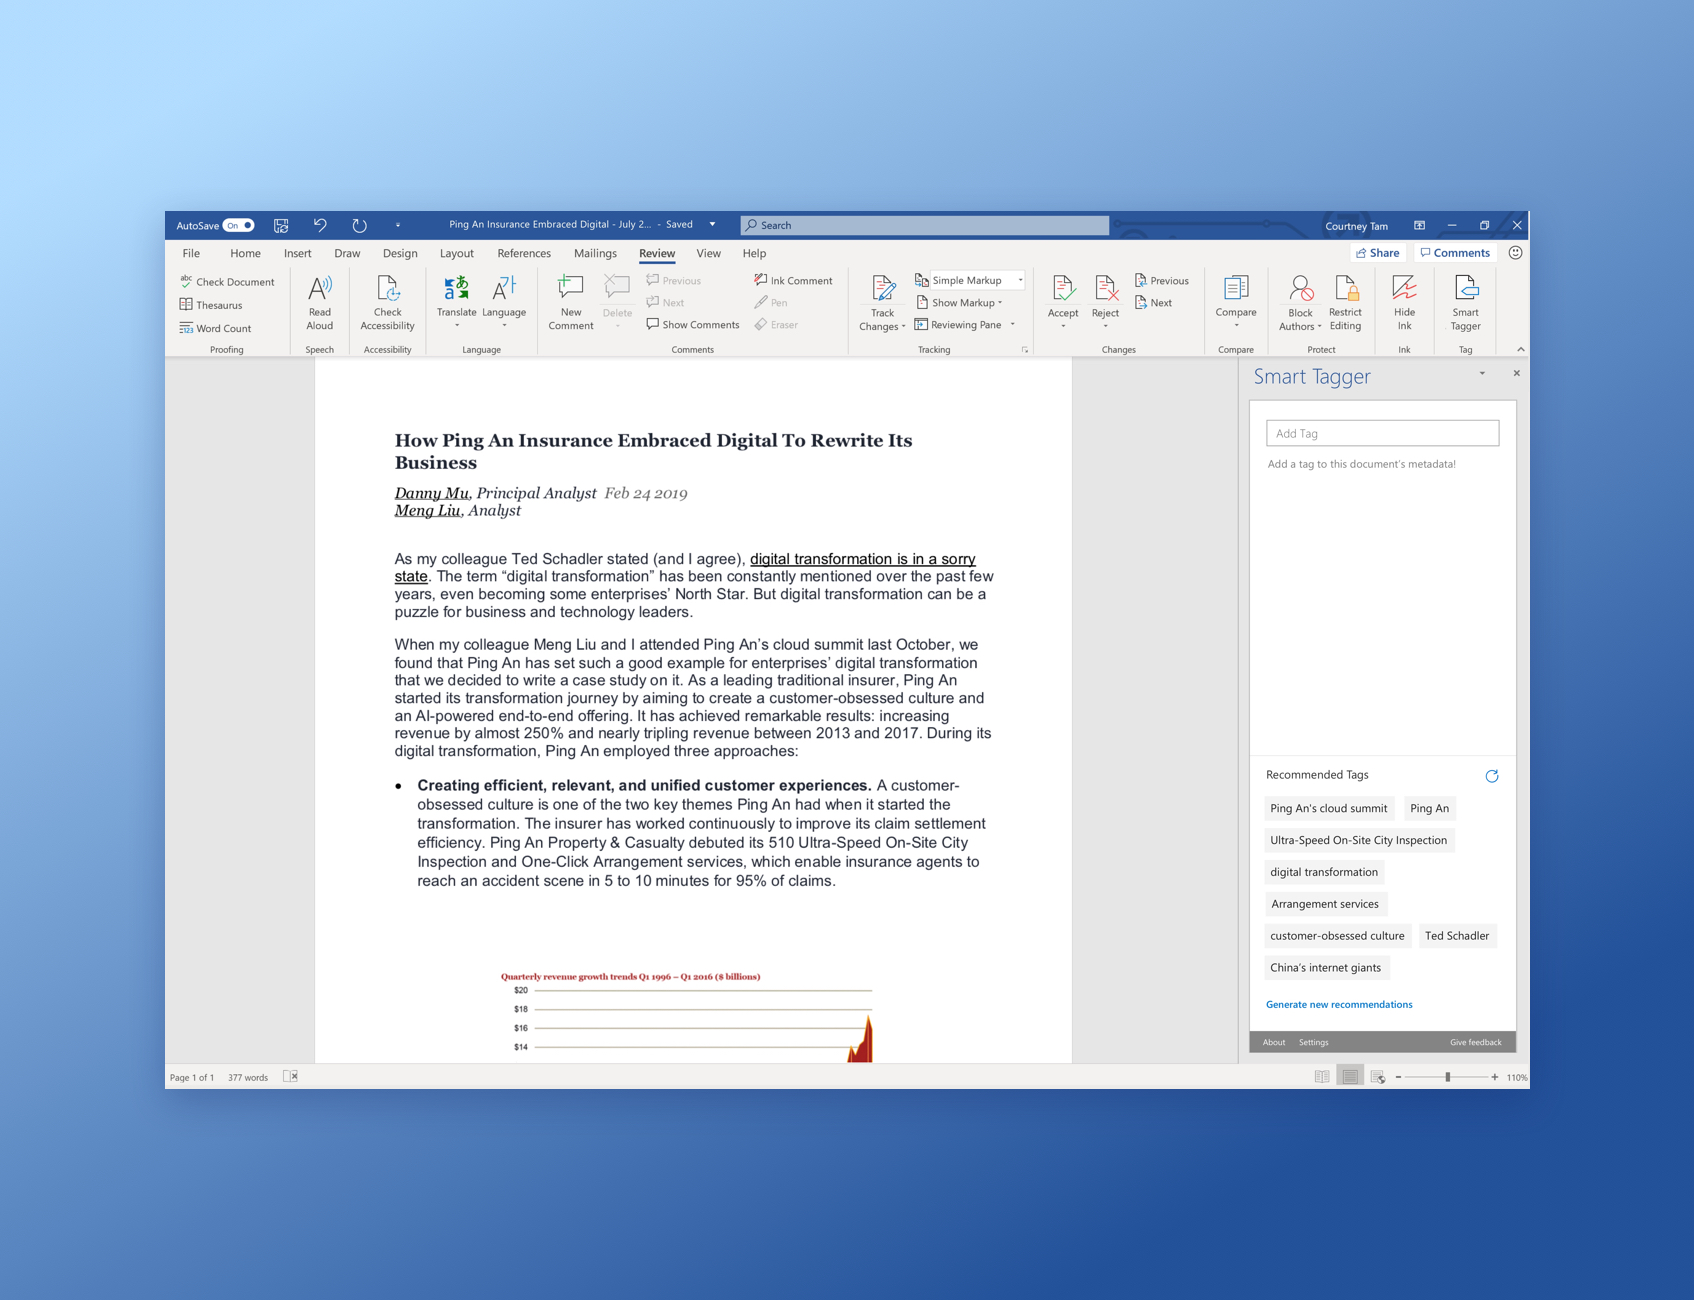Image resolution: width=1694 pixels, height=1300 pixels.
Task: Add a New Comment
Action: pos(571,301)
